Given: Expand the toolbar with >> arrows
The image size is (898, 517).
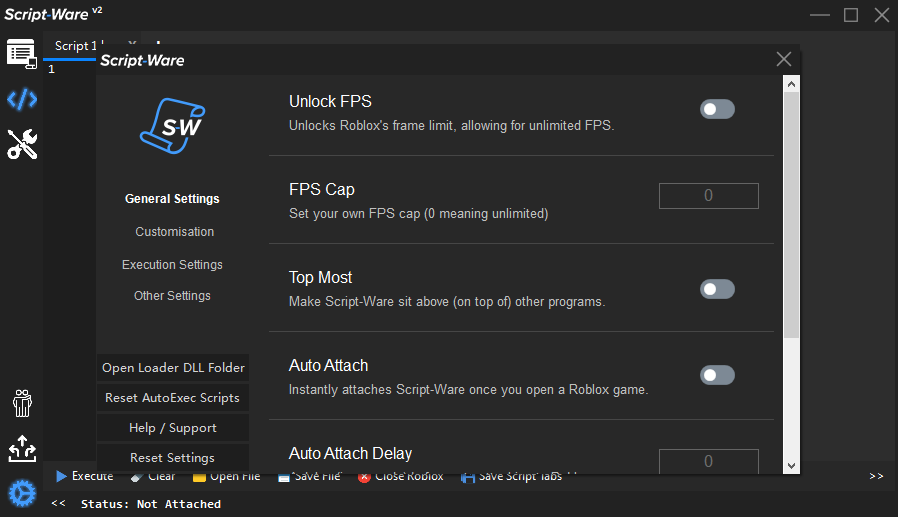Looking at the screenshot, I should click(876, 477).
